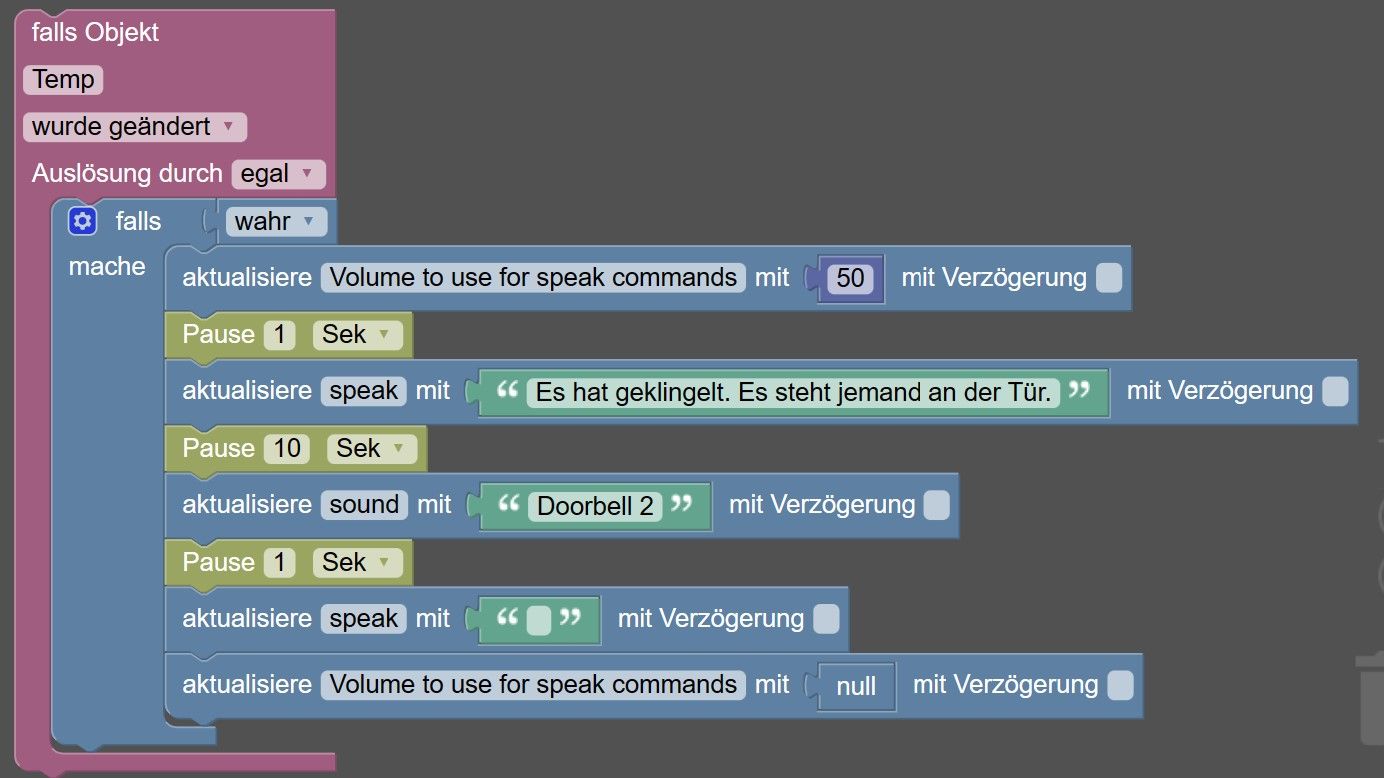Click closing quote icon after Tür sentence
The height and width of the screenshot is (778, 1384).
1078,391
